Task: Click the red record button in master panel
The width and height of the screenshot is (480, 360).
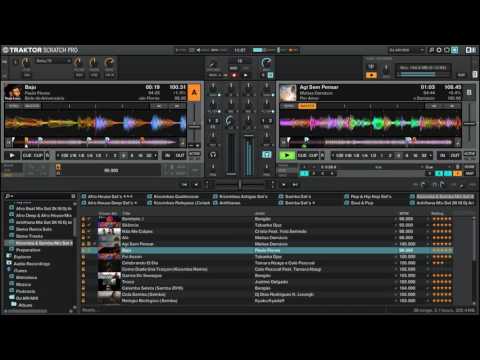Action: click(x=234, y=75)
